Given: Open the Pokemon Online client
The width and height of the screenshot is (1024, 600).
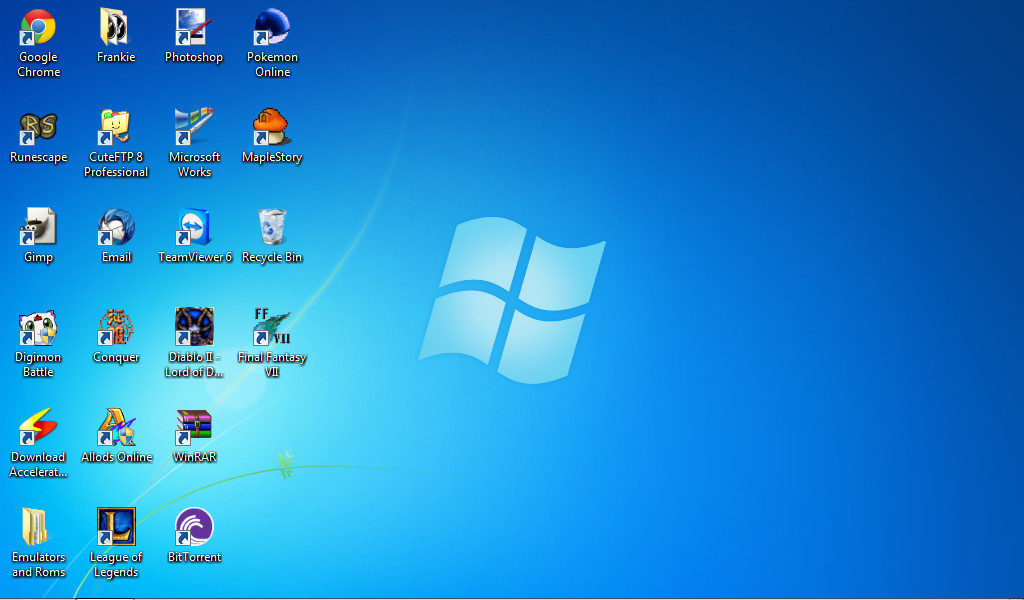Looking at the screenshot, I should click(272, 25).
